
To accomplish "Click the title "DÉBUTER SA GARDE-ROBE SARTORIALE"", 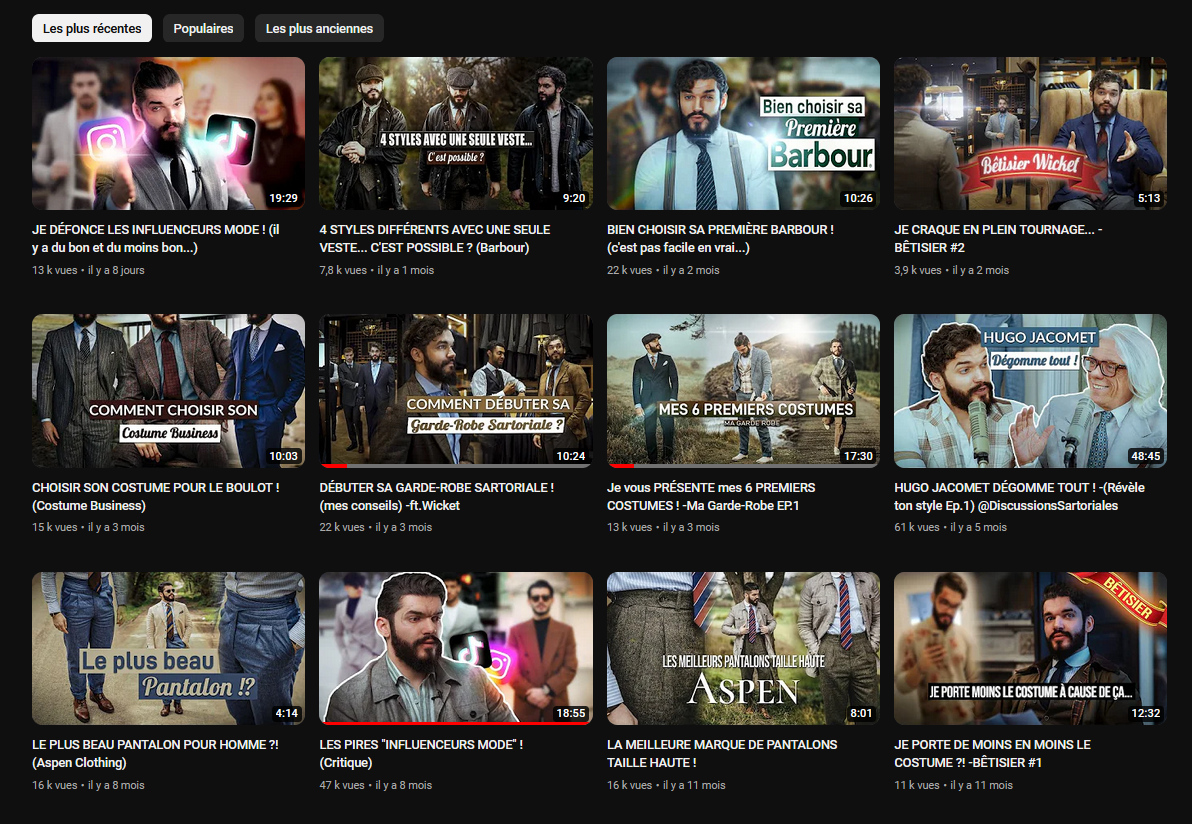I will (x=436, y=488).
